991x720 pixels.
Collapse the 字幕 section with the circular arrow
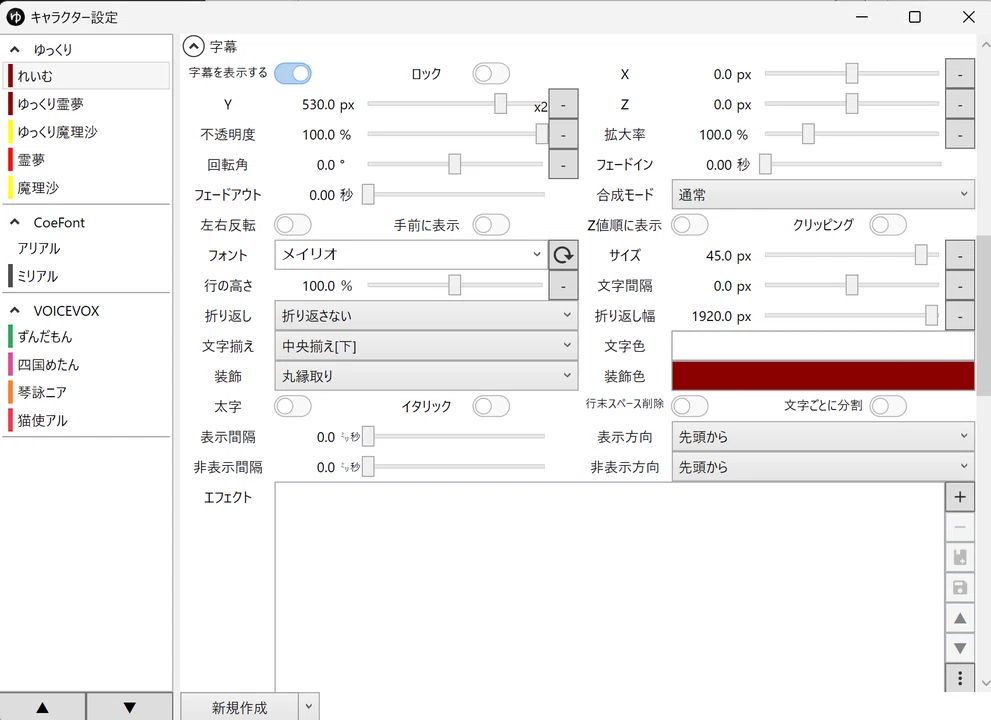[193, 46]
